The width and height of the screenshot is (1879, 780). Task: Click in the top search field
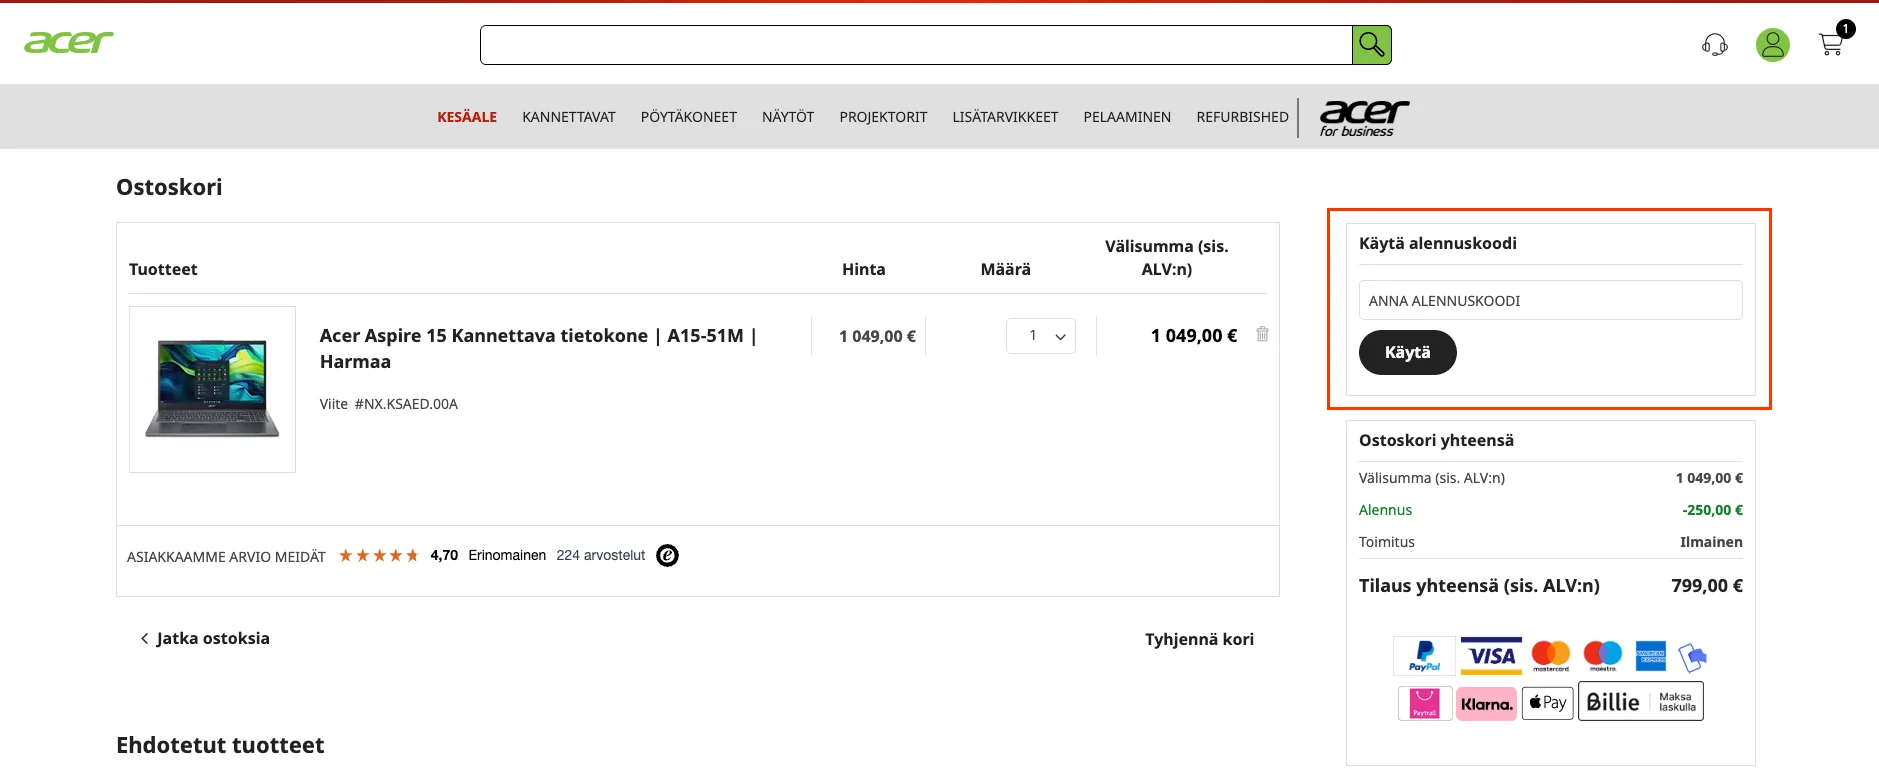click(x=916, y=45)
